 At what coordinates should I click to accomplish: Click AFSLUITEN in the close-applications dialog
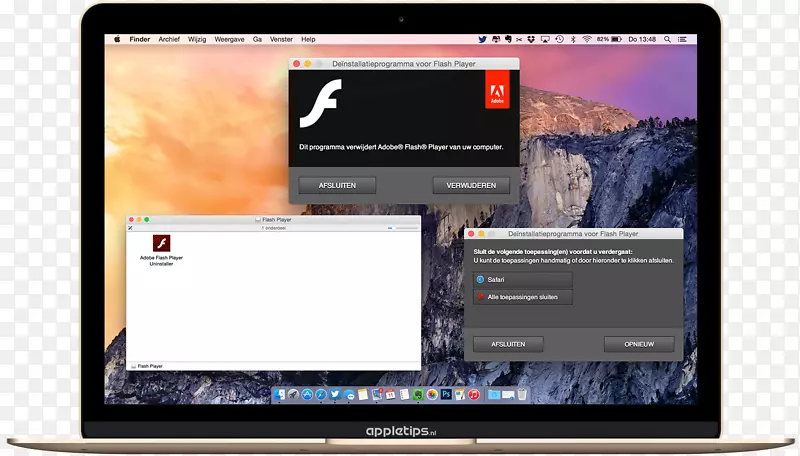point(508,344)
